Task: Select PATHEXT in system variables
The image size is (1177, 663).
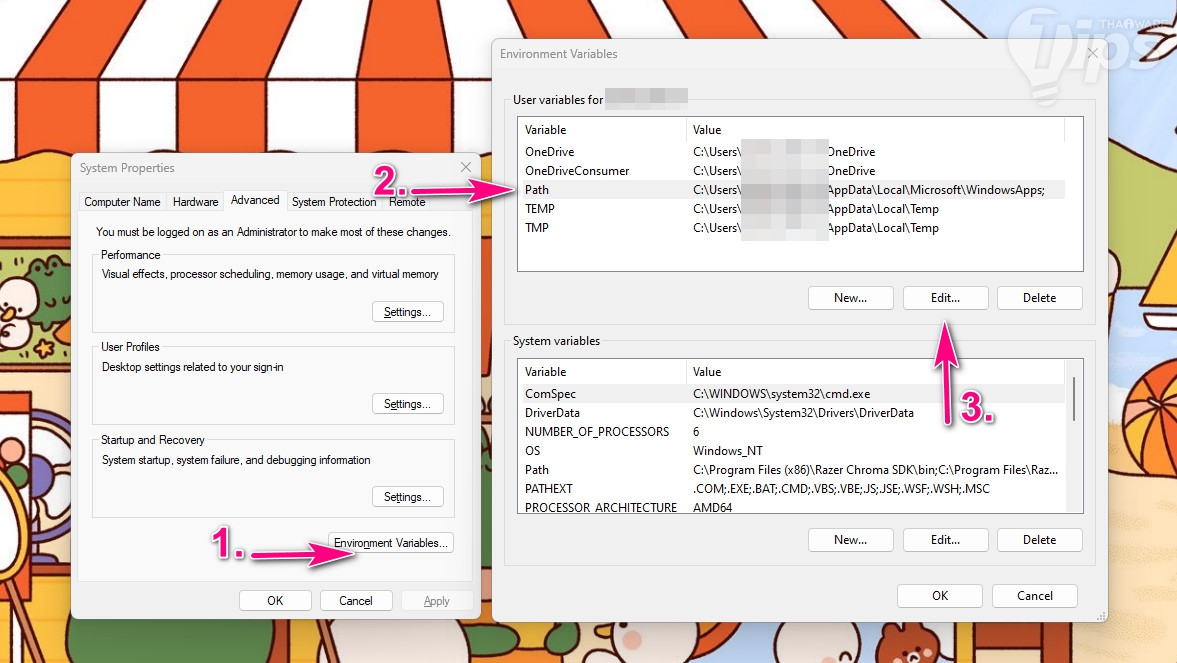Action: [791, 488]
